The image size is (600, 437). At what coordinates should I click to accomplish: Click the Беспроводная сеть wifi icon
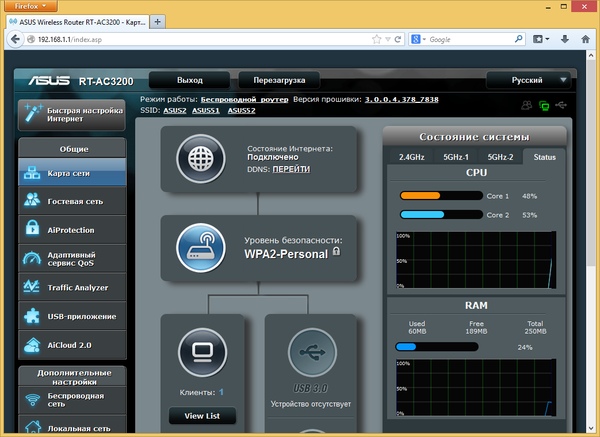[x=33, y=400]
